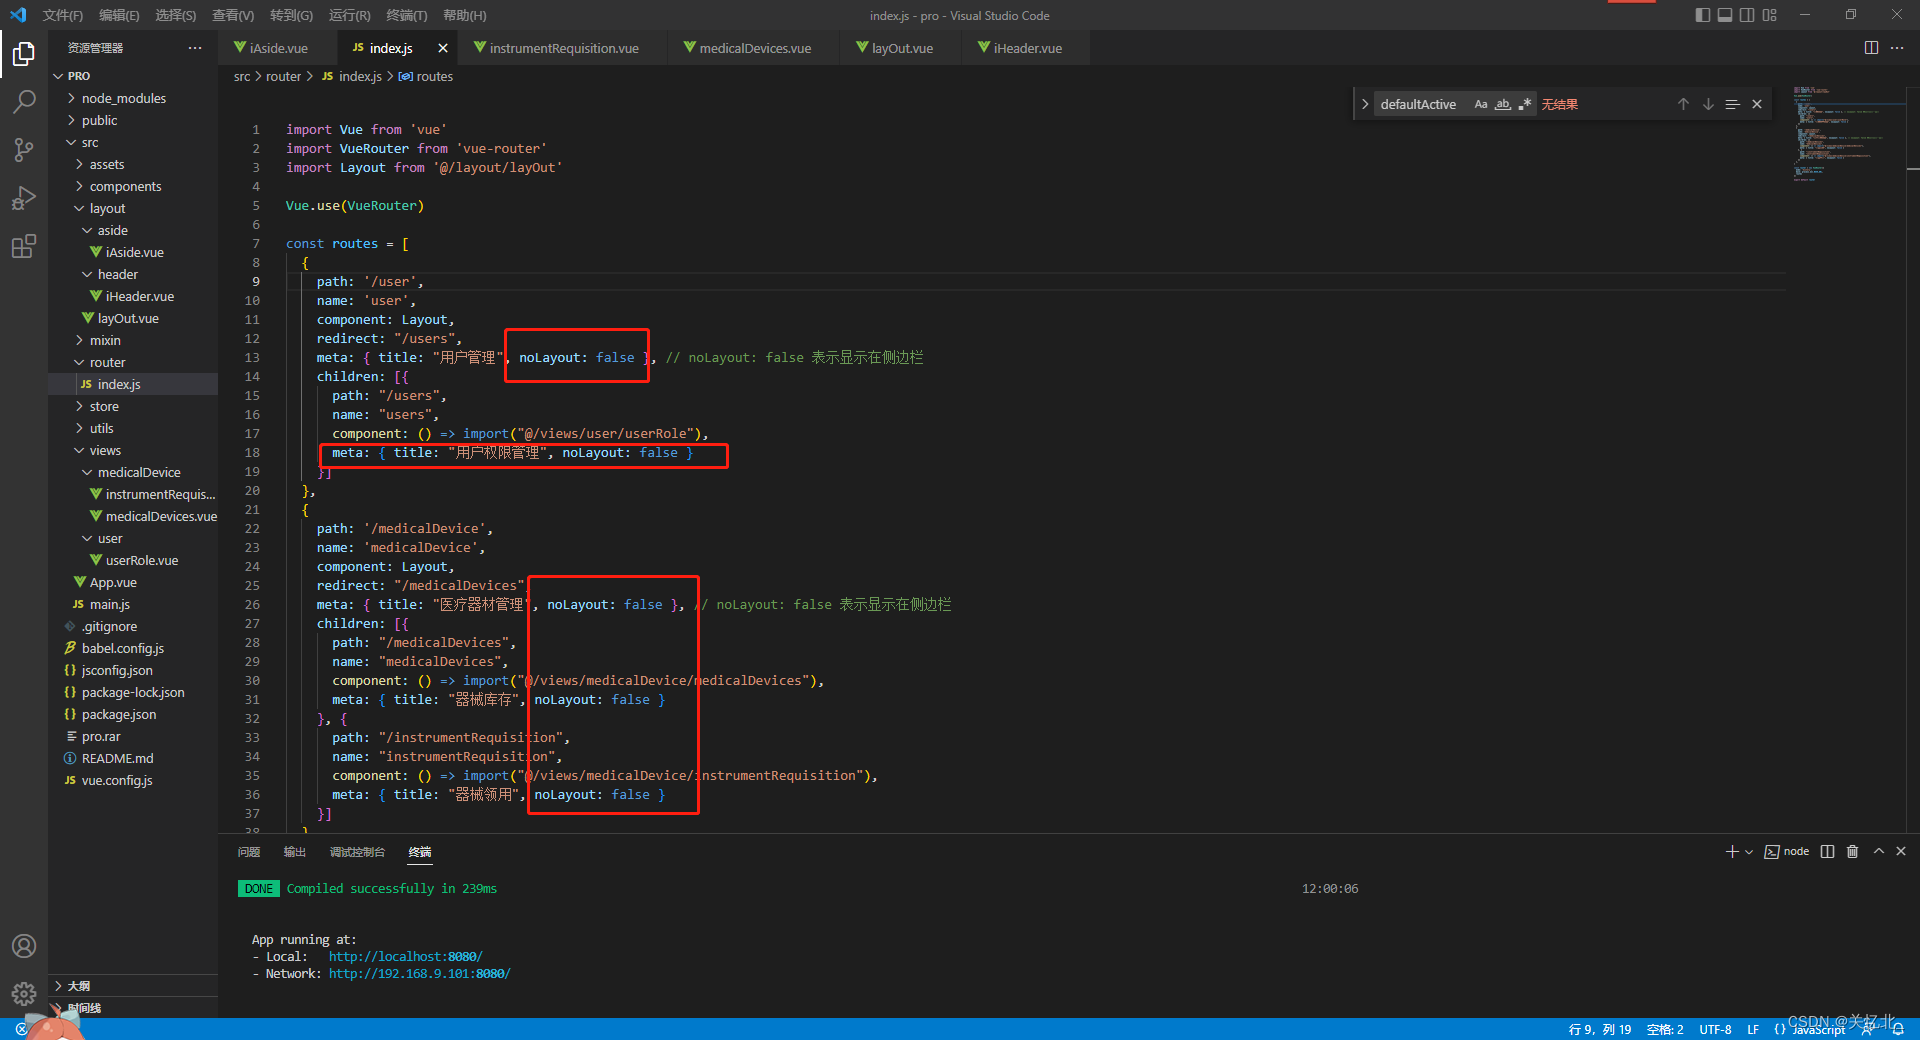This screenshot has height=1040, width=1920.
Task: Switch to 调试控制台 panel tab
Action: (x=357, y=852)
